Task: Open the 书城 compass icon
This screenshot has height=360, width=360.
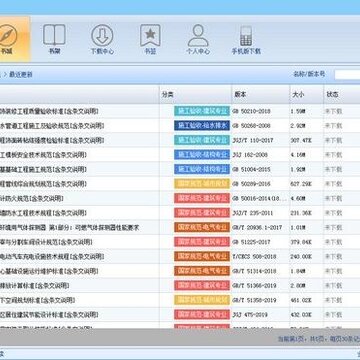Action: [x=7, y=36]
